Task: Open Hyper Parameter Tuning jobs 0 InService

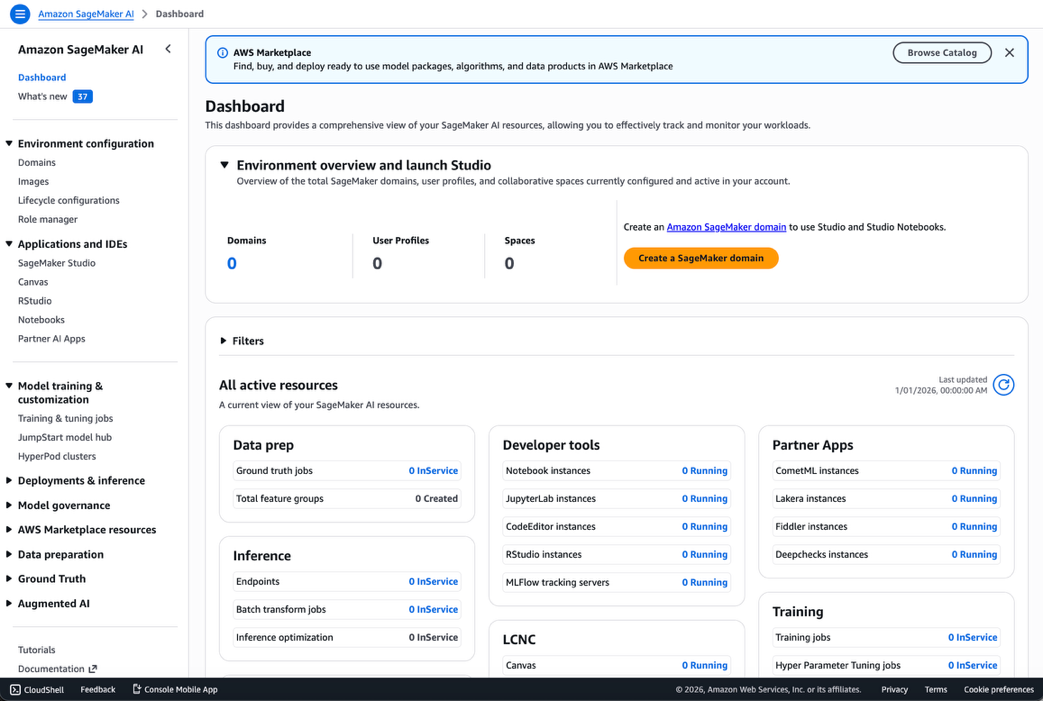Action: (972, 665)
